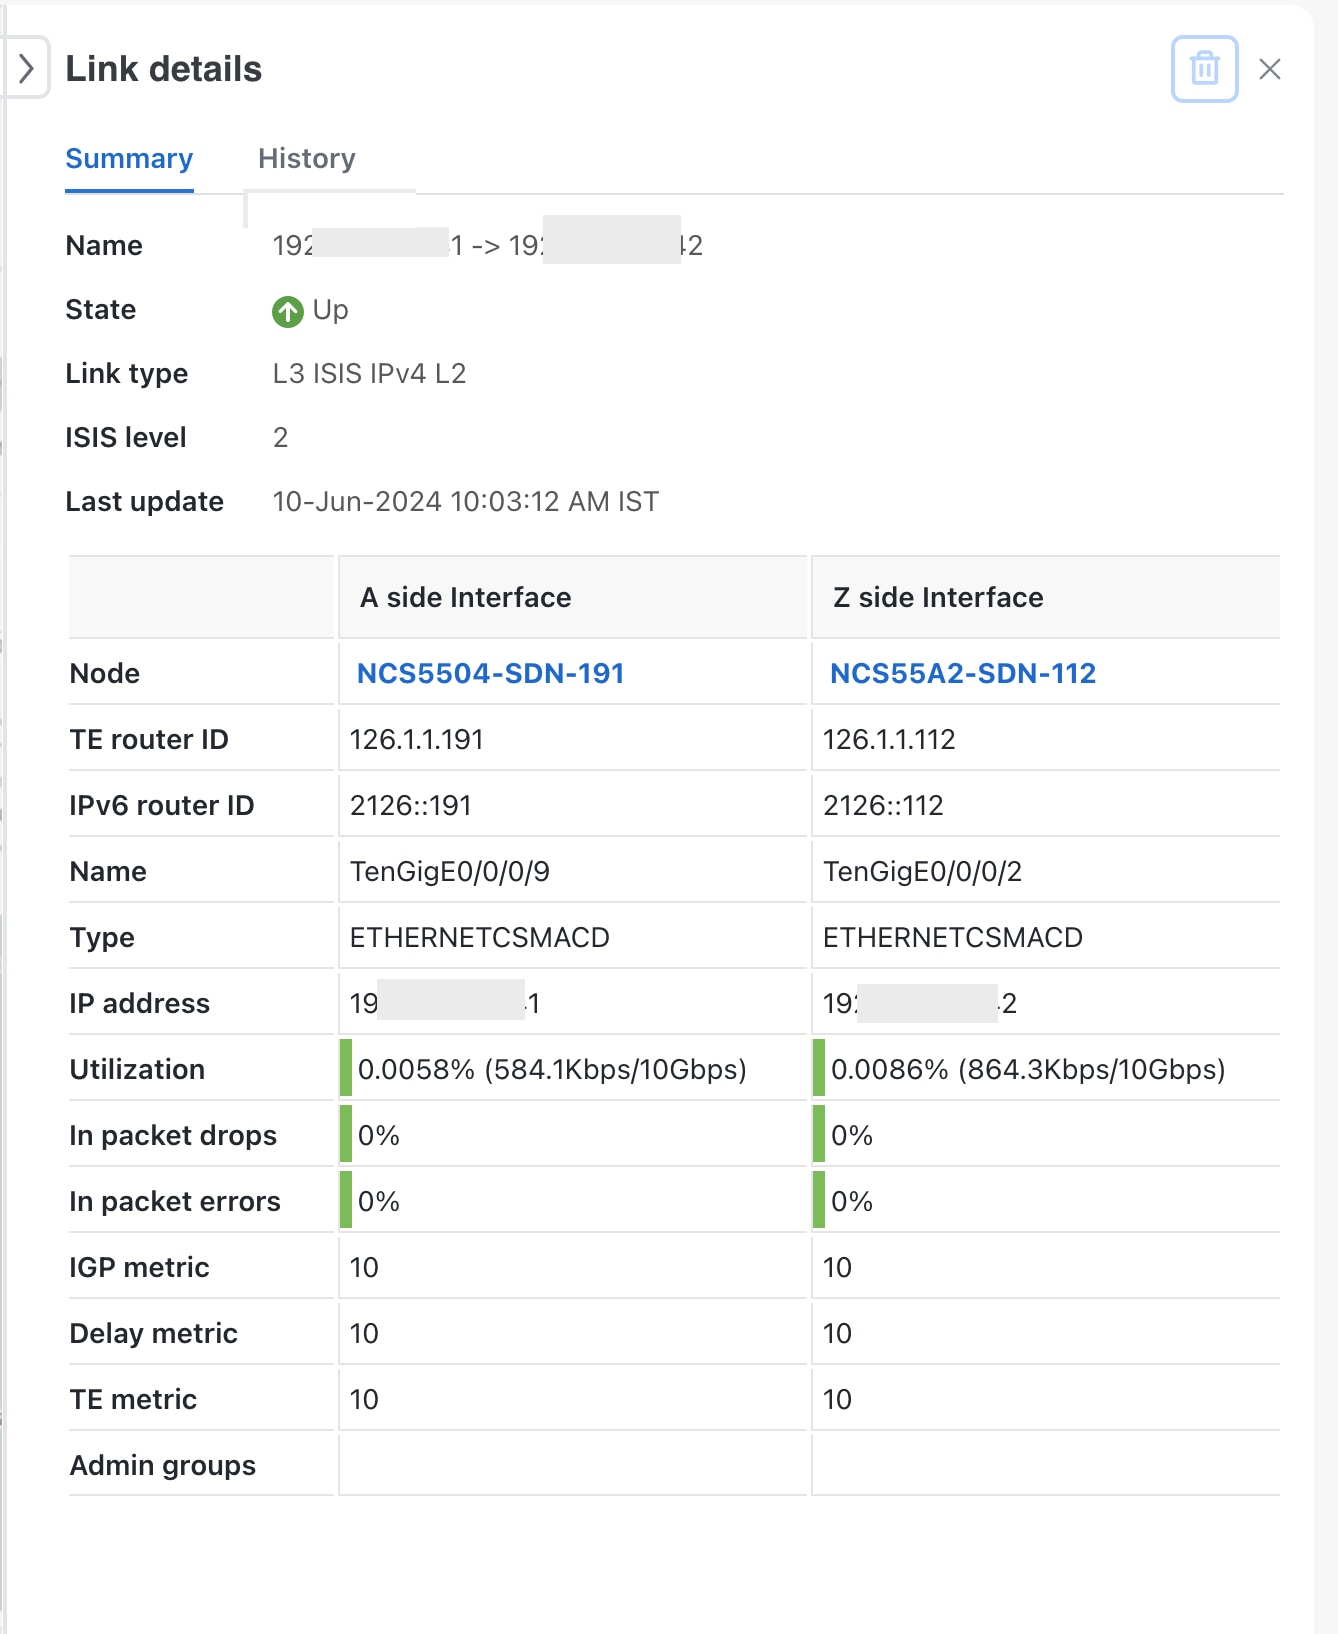Click the trash delete icon

point(1204,69)
